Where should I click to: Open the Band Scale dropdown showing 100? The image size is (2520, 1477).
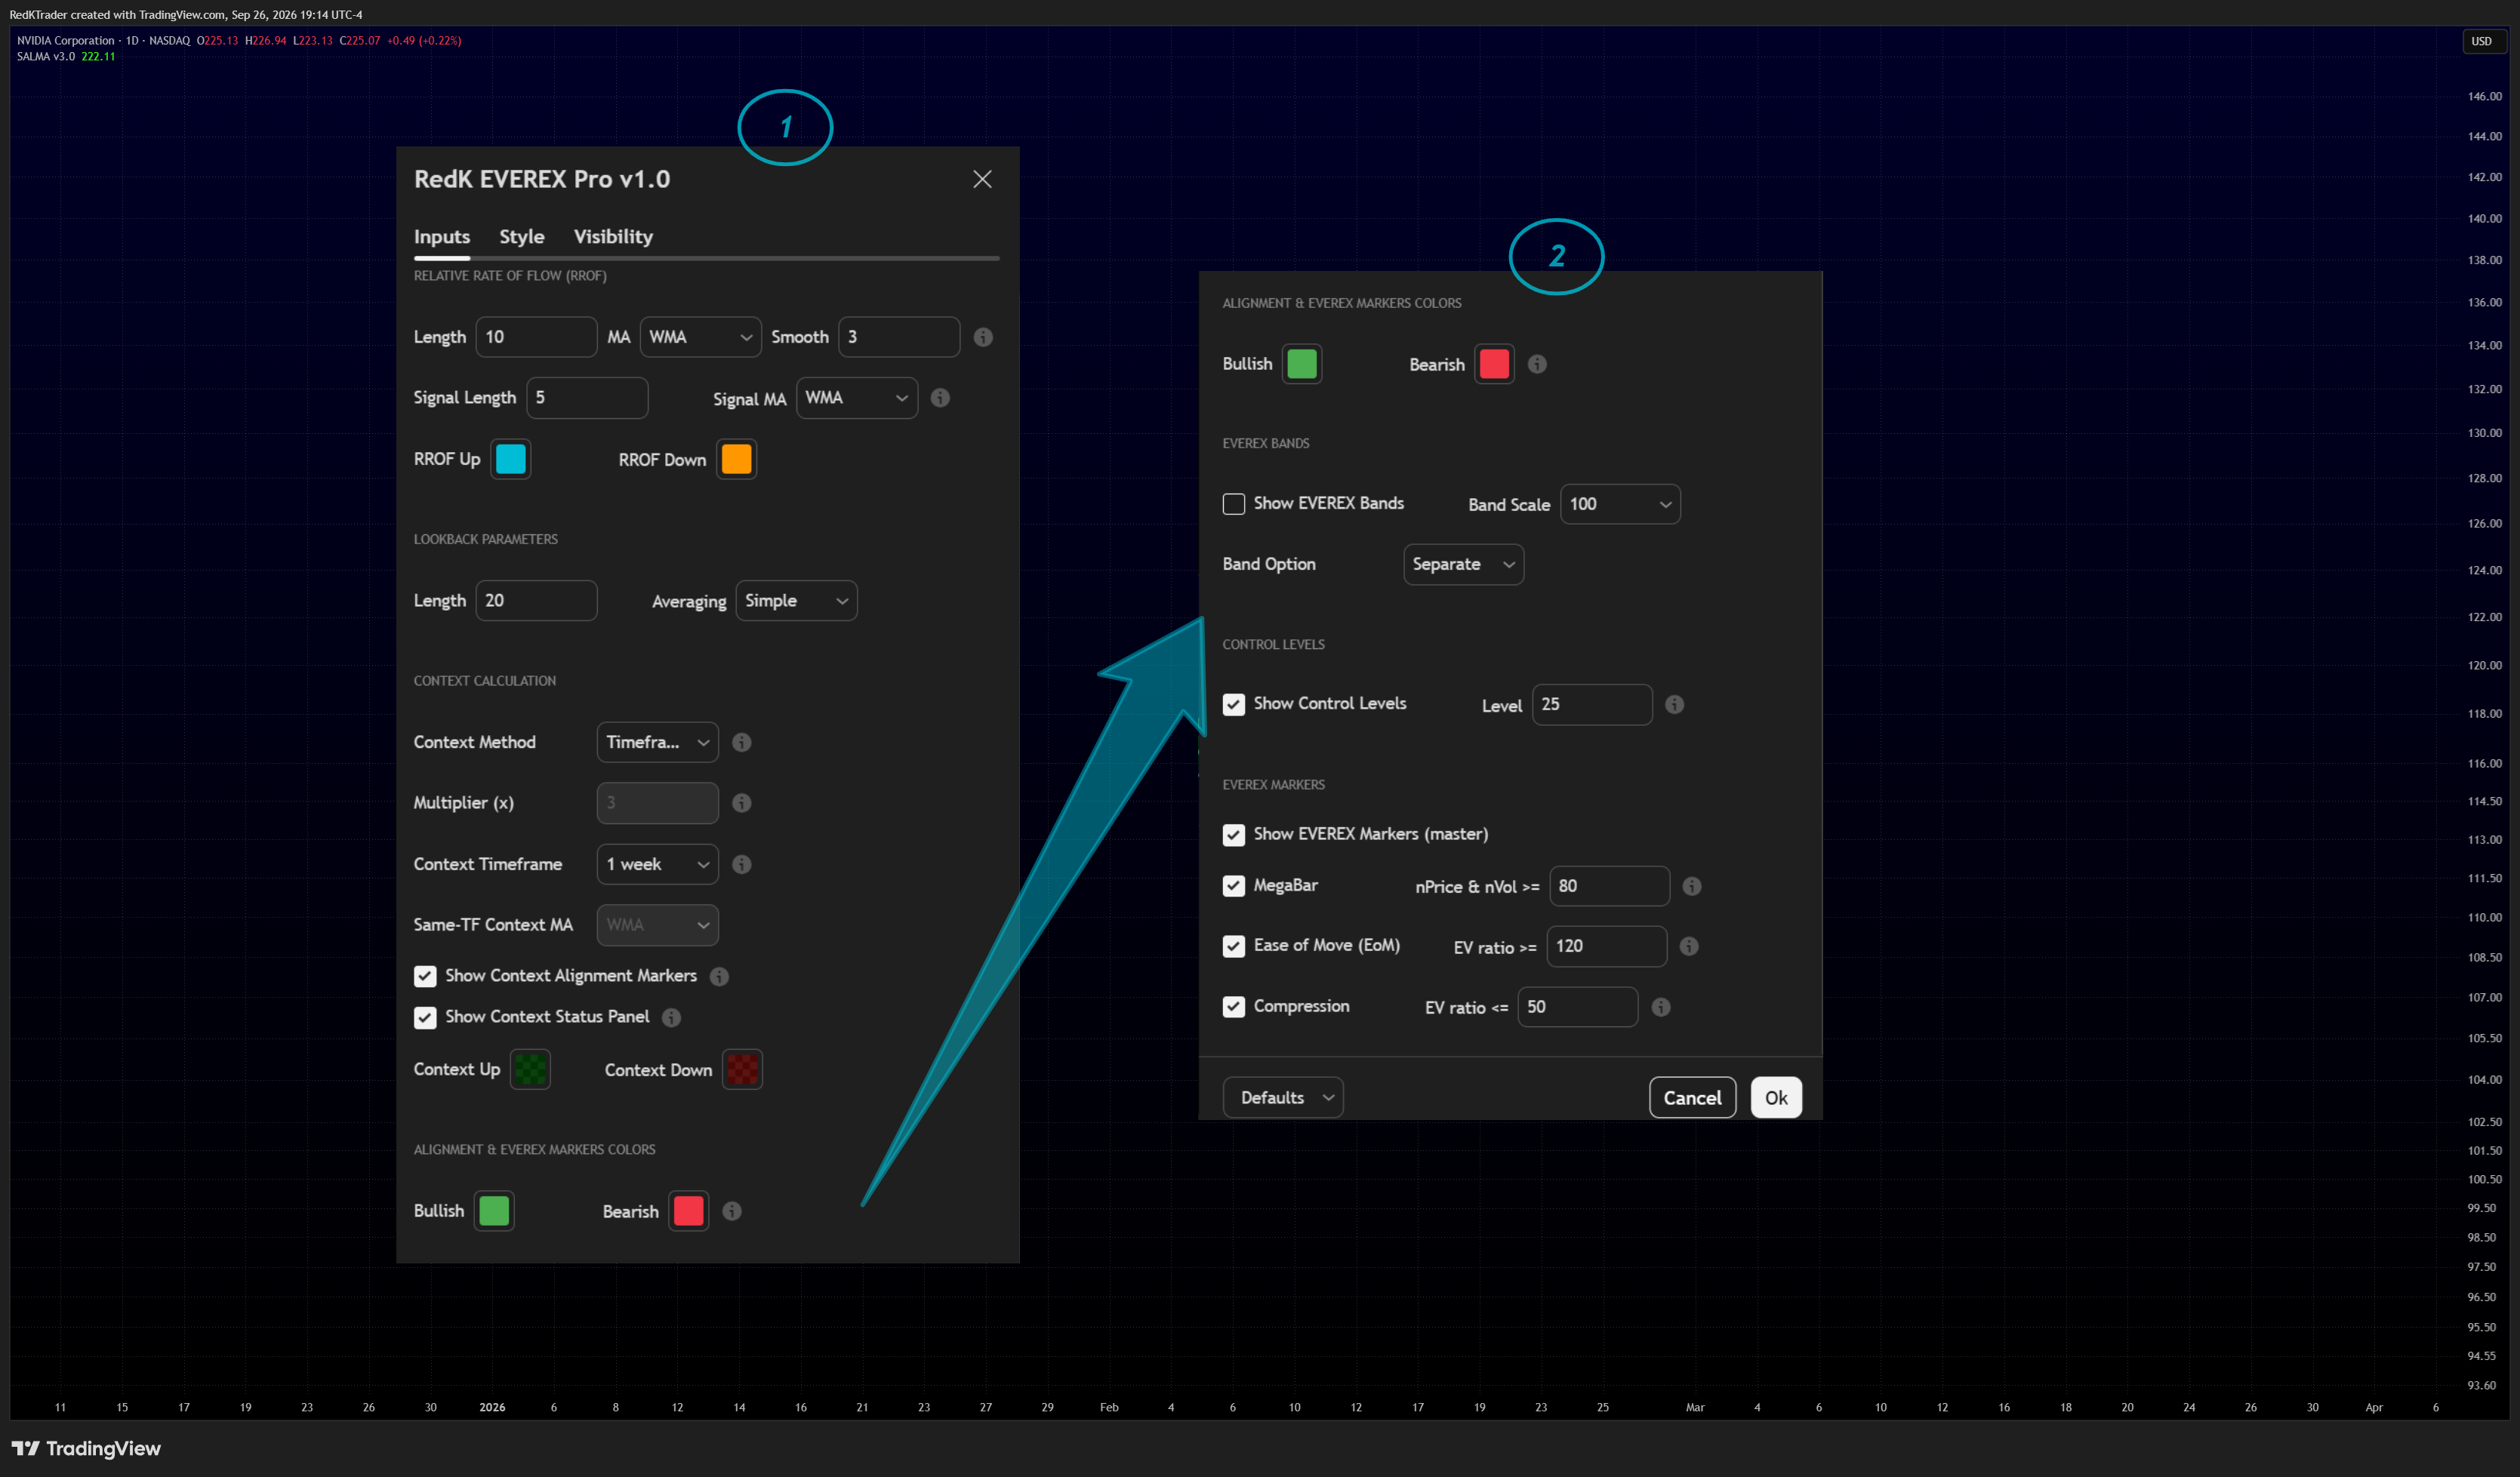[x=1620, y=504]
